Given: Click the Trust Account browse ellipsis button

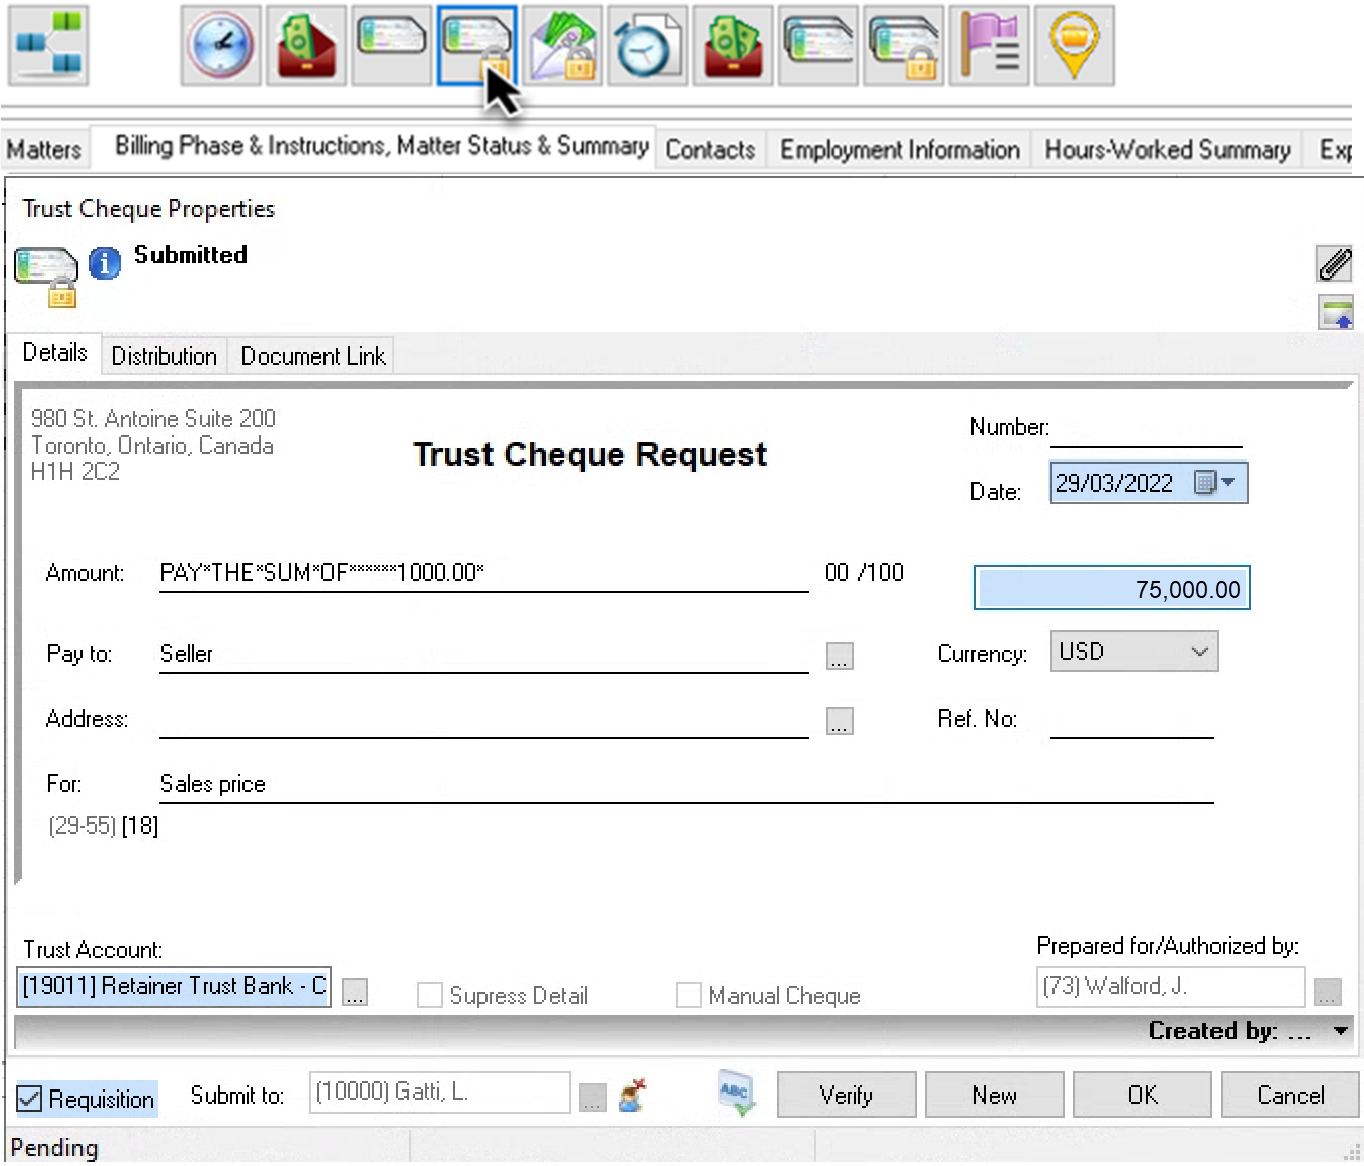Looking at the screenshot, I should pos(355,992).
